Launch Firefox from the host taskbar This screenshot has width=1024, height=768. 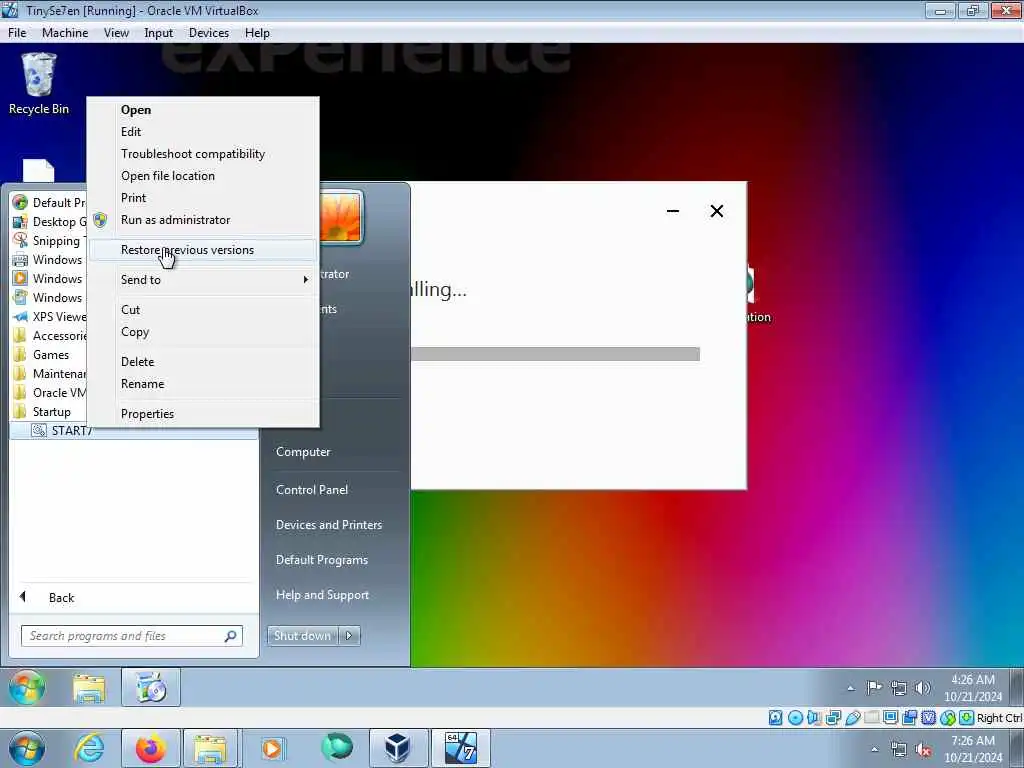(x=151, y=748)
